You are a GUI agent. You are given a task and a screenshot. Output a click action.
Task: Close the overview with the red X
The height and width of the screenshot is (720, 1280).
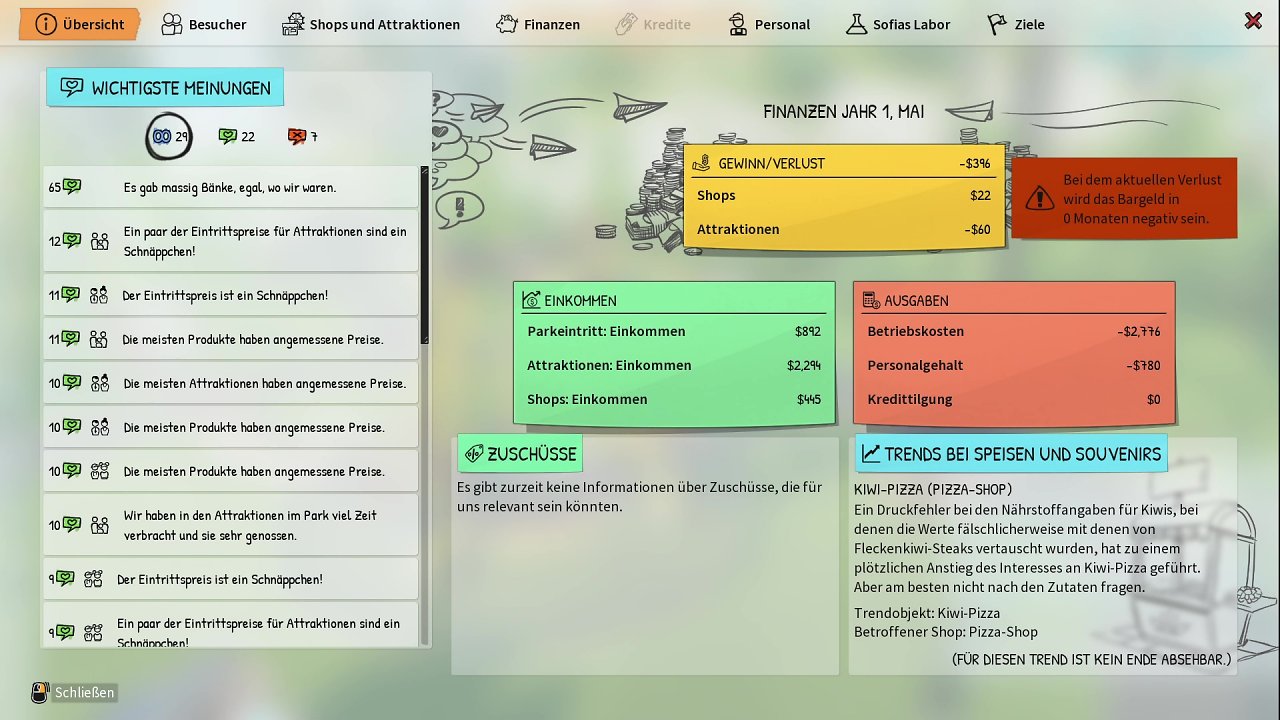1252,21
